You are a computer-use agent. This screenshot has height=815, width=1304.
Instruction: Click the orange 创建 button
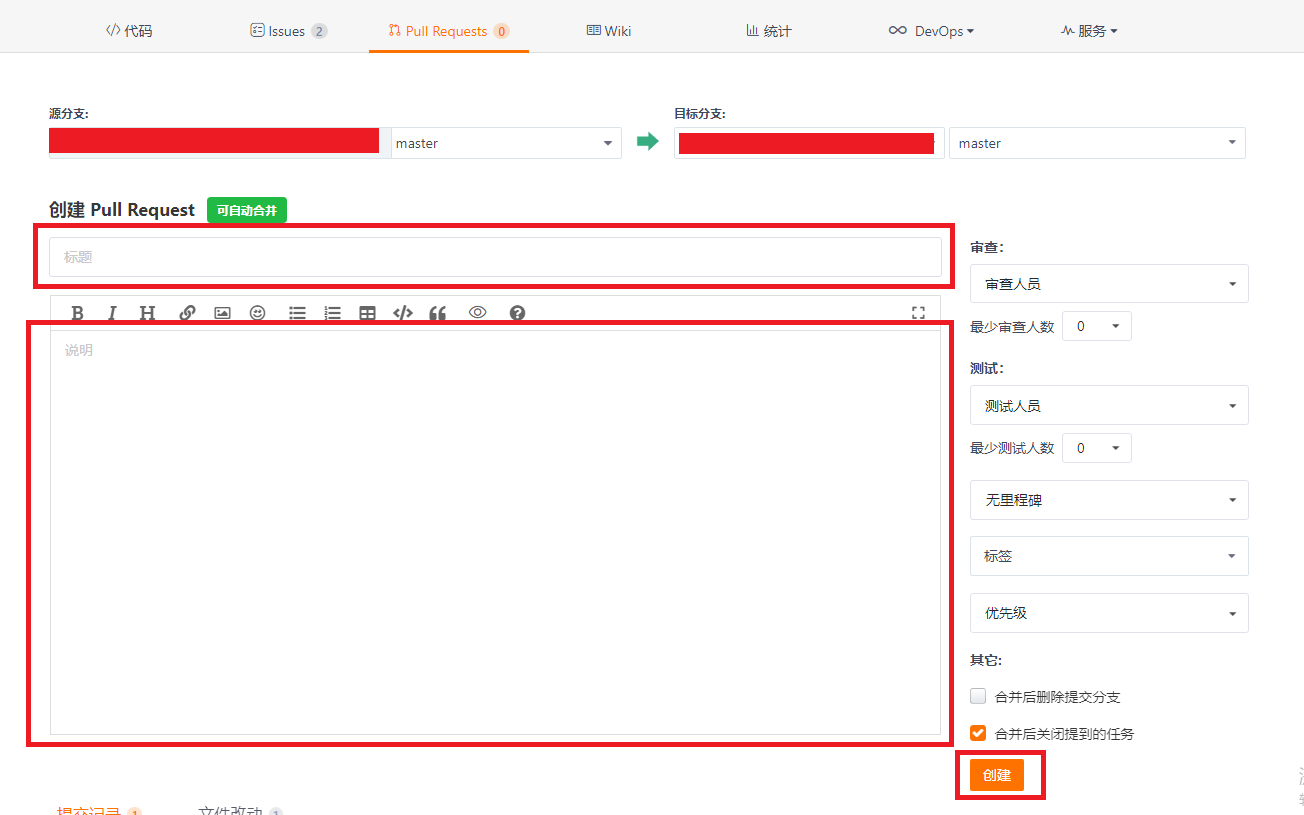(x=996, y=775)
